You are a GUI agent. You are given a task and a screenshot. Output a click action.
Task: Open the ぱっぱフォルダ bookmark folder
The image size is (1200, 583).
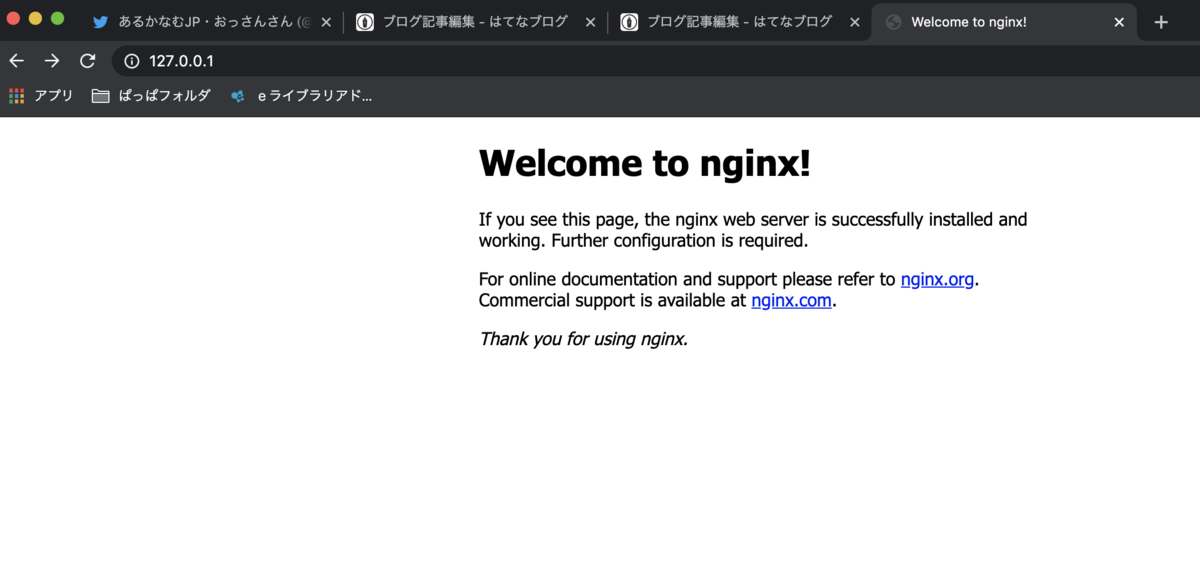(151, 96)
